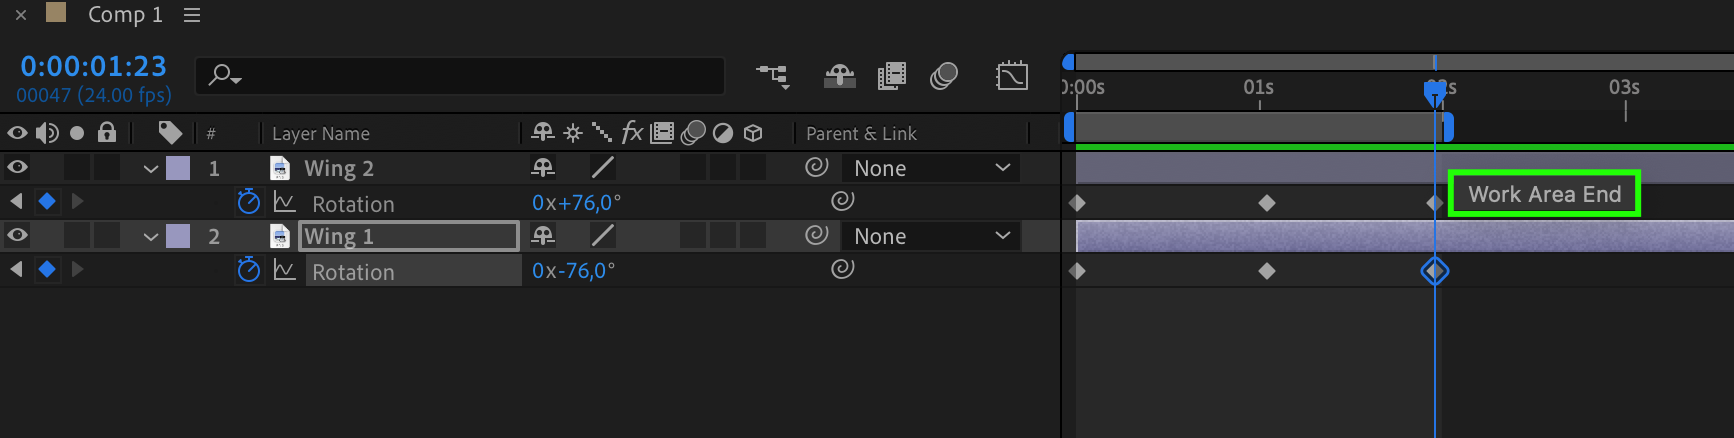Image resolution: width=1734 pixels, height=438 pixels.
Task: Enable Motion Blur switch in toolbar
Action: [944, 76]
